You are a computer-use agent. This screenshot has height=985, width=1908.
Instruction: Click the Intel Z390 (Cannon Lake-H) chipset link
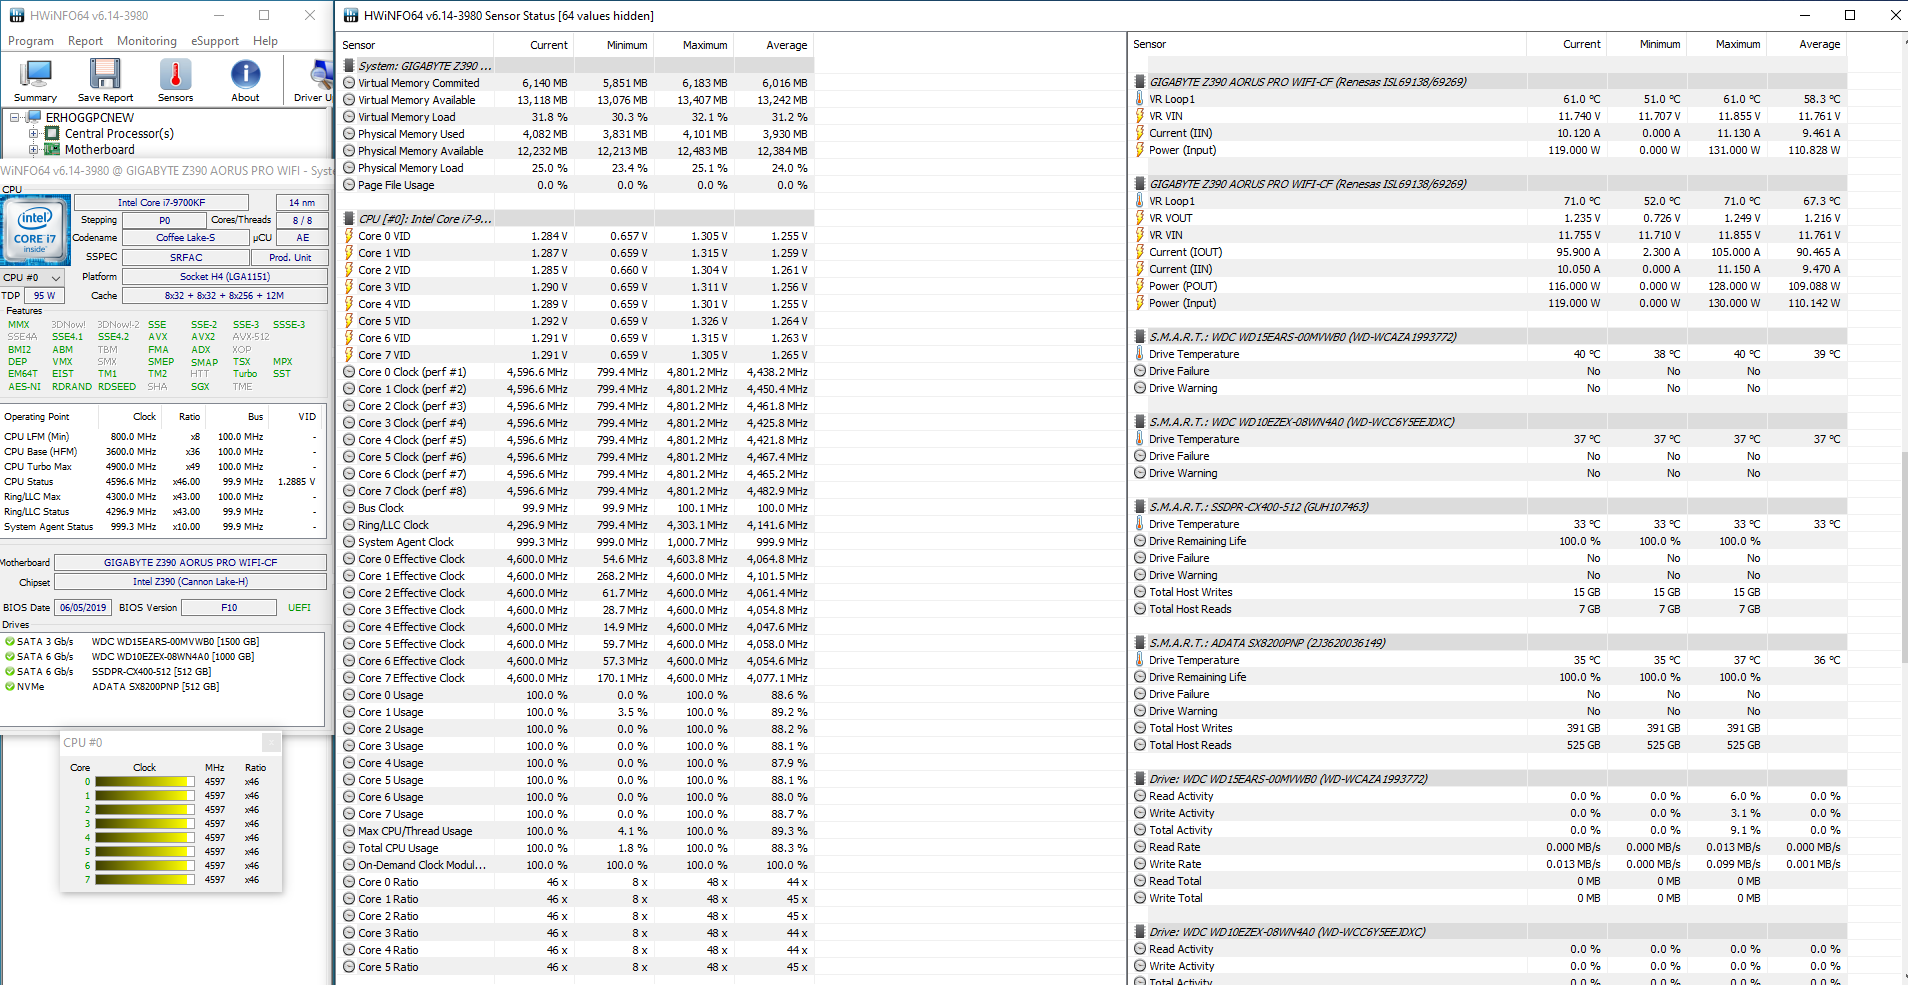pos(190,582)
